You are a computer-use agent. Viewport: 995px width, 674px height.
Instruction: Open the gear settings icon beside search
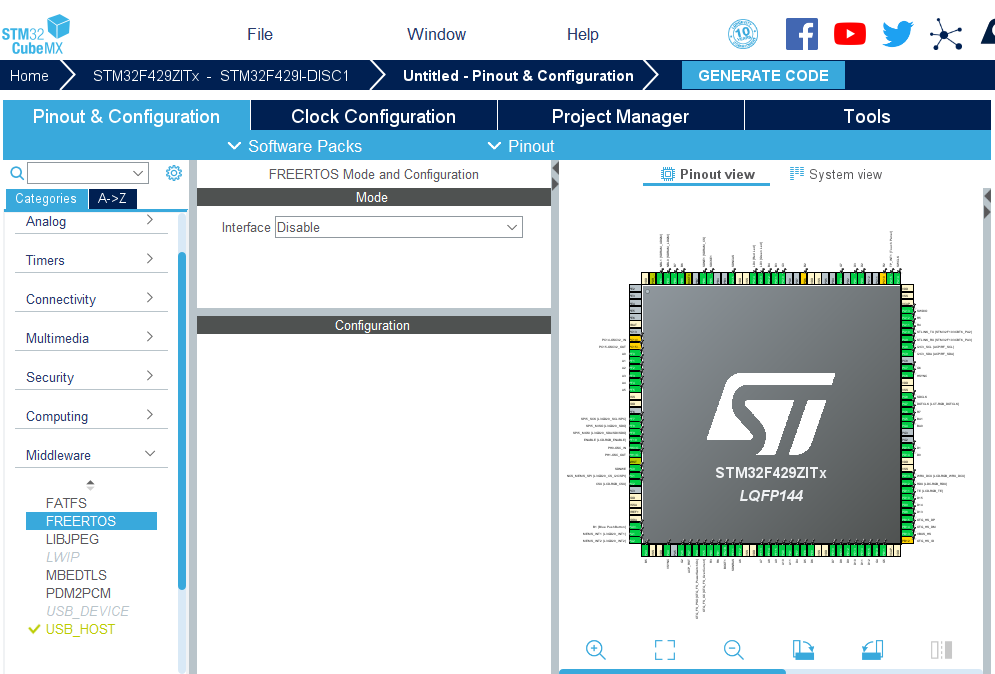coord(174,173)
